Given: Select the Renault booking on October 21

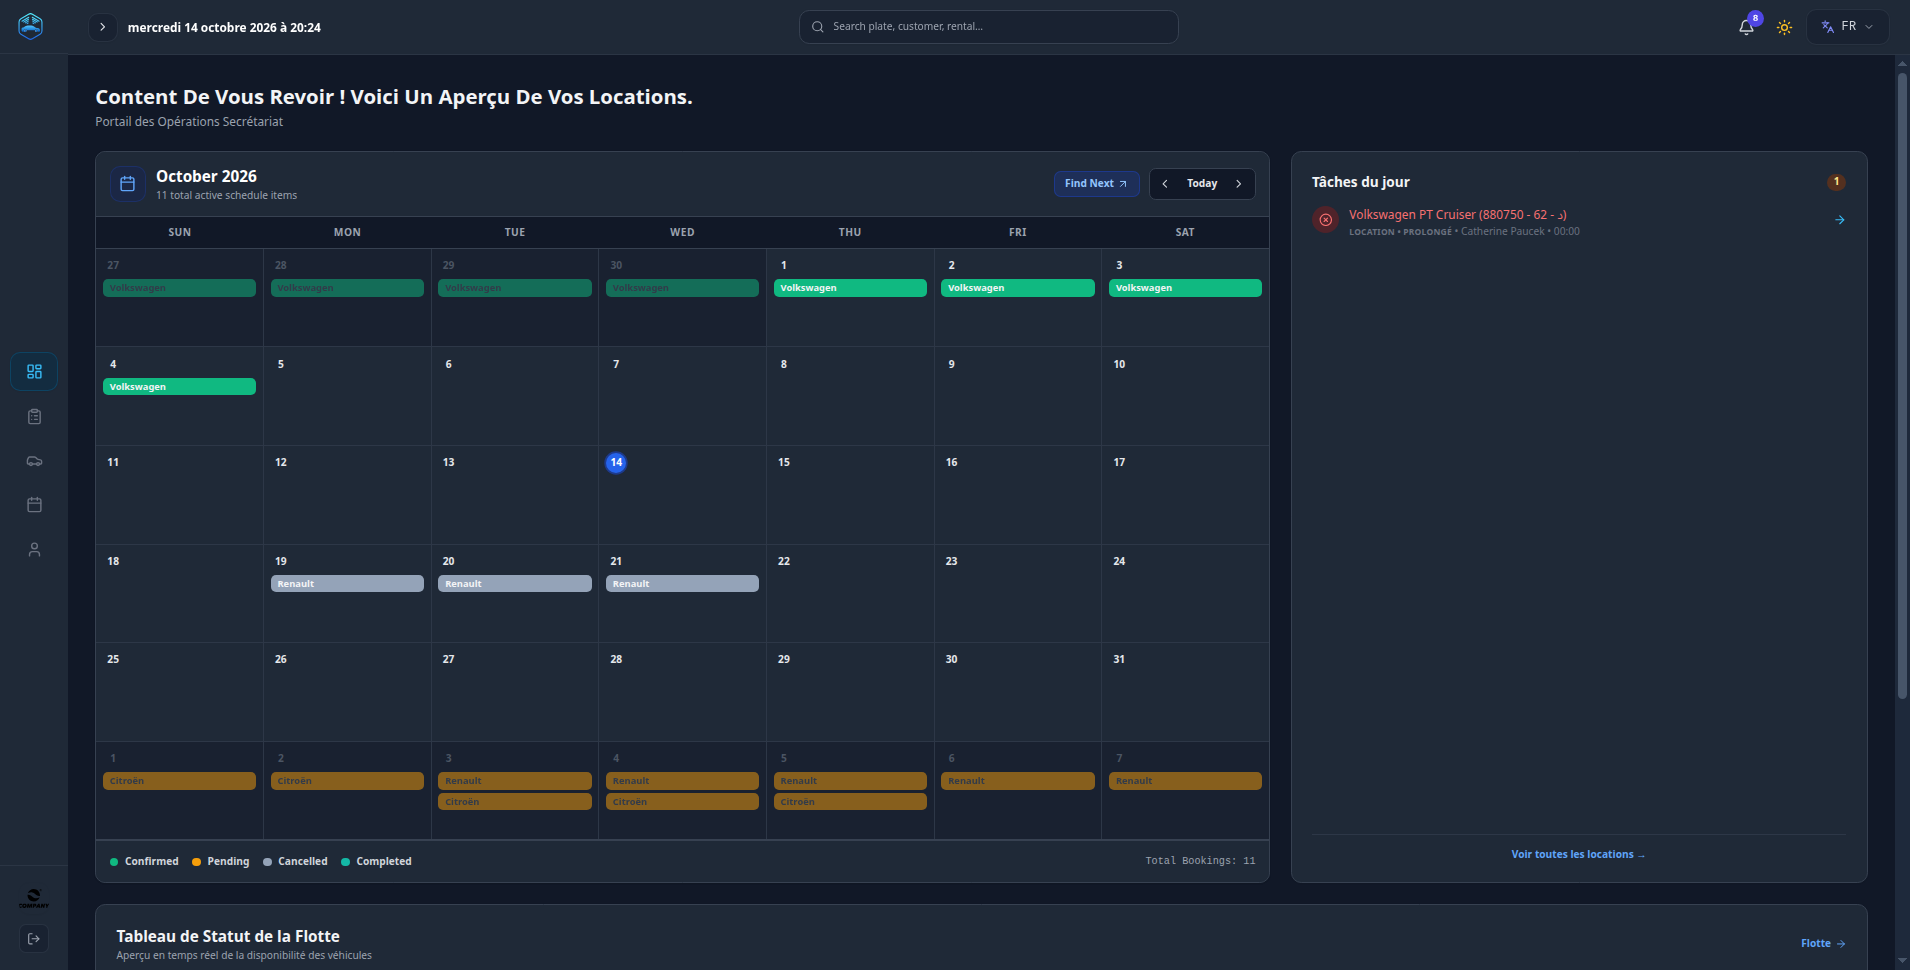Looking at the screenshot, I should [x=682, y=584].
